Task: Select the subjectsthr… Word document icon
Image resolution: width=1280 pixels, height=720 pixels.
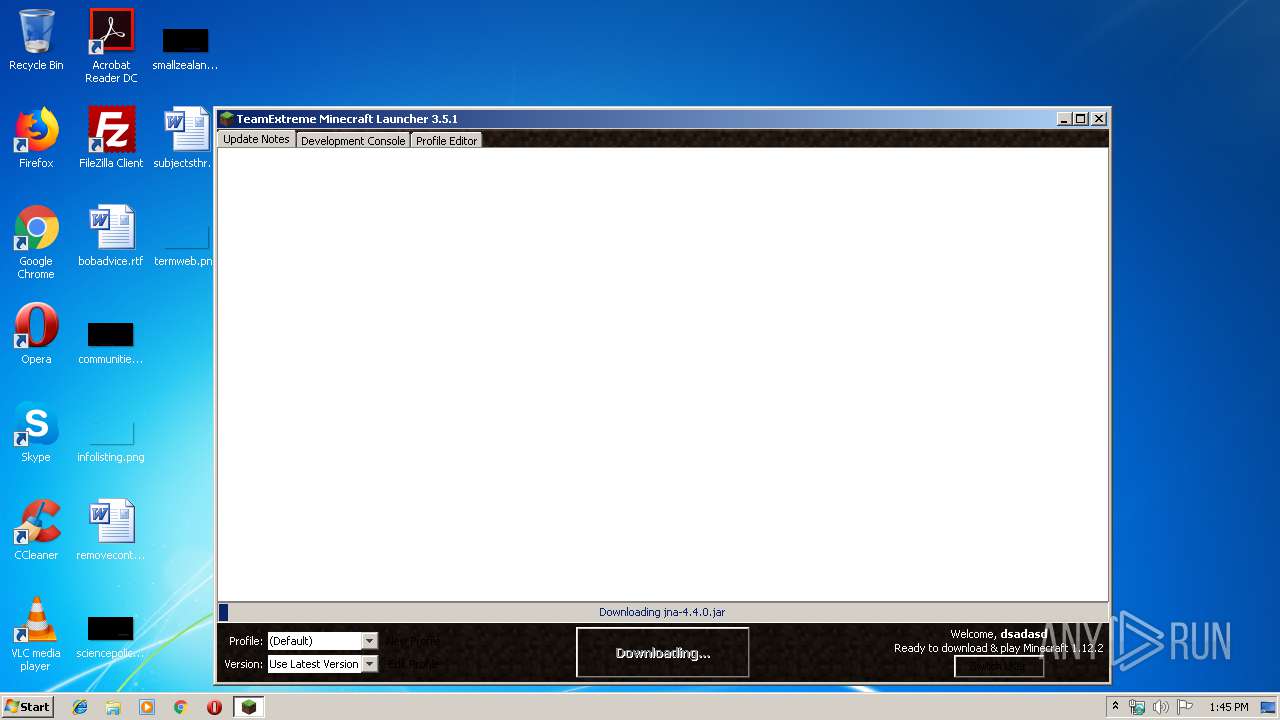Action: click(x=185, y=138)
